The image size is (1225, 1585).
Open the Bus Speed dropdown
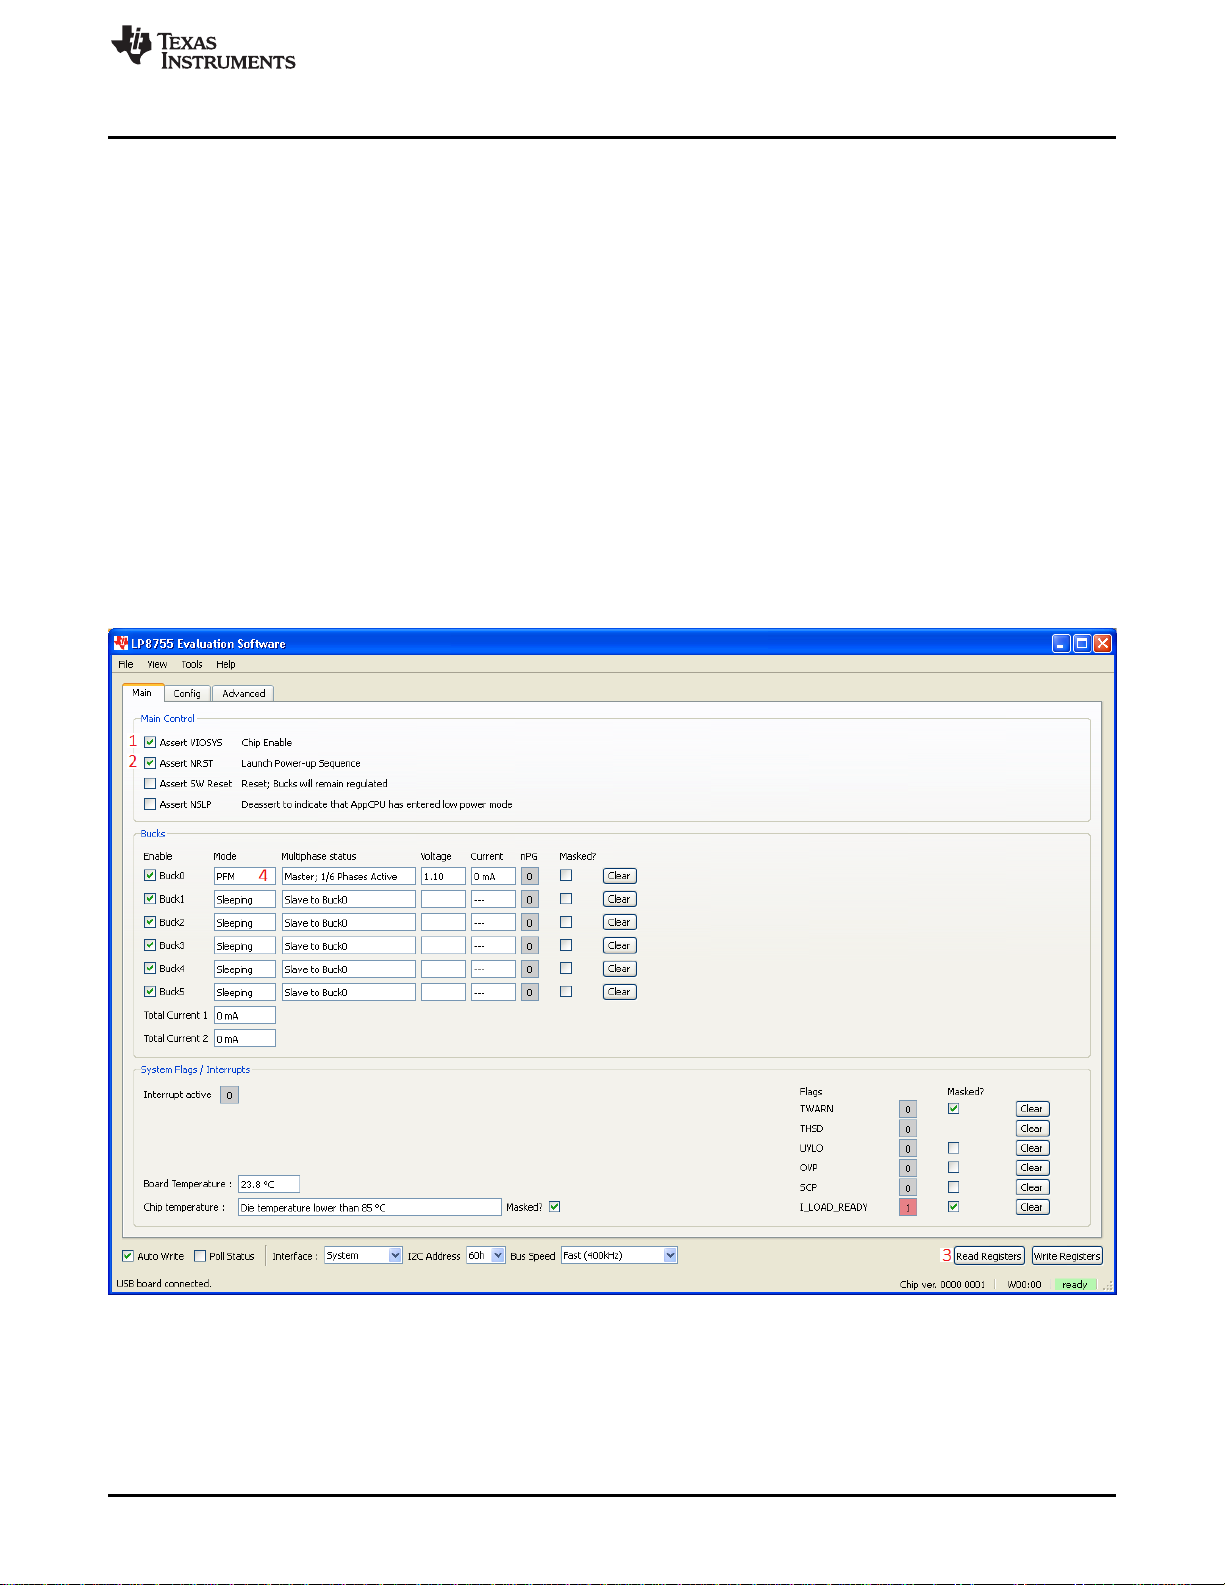(x=619, y=1255)
